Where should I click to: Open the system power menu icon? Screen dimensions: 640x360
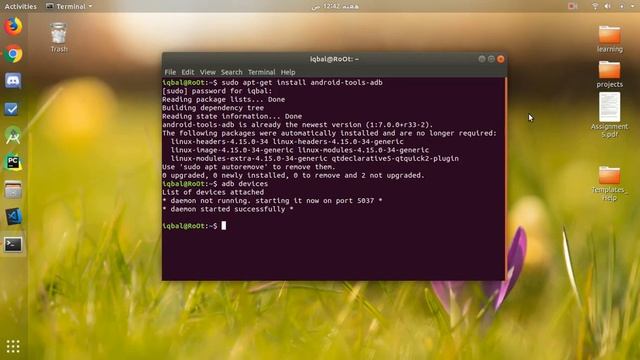(622, 6)
